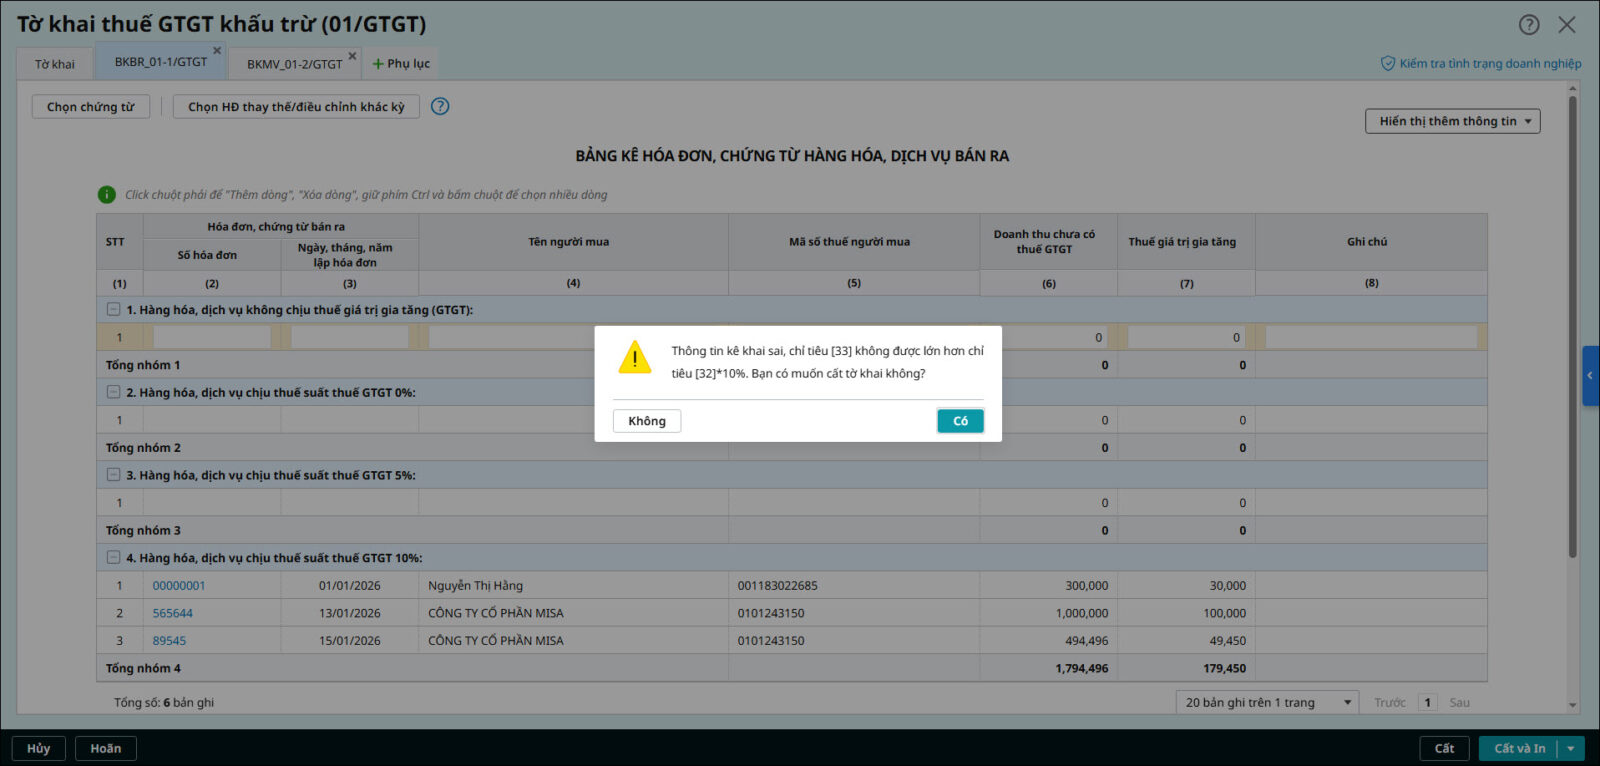Expand the blue side panel arrow on the right edge
Image resolution: width=1600 pixels, height=766 pixels.
(x=1590, y=376)
